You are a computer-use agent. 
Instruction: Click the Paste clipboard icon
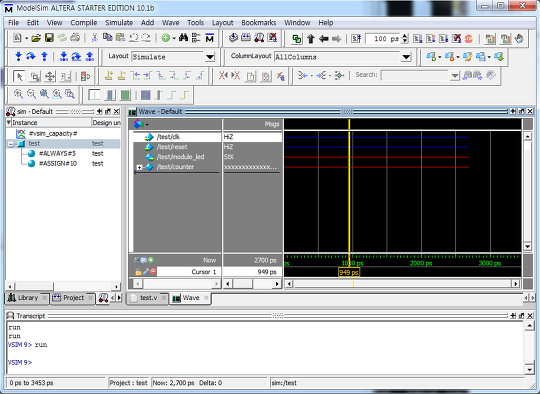point(120,38)
